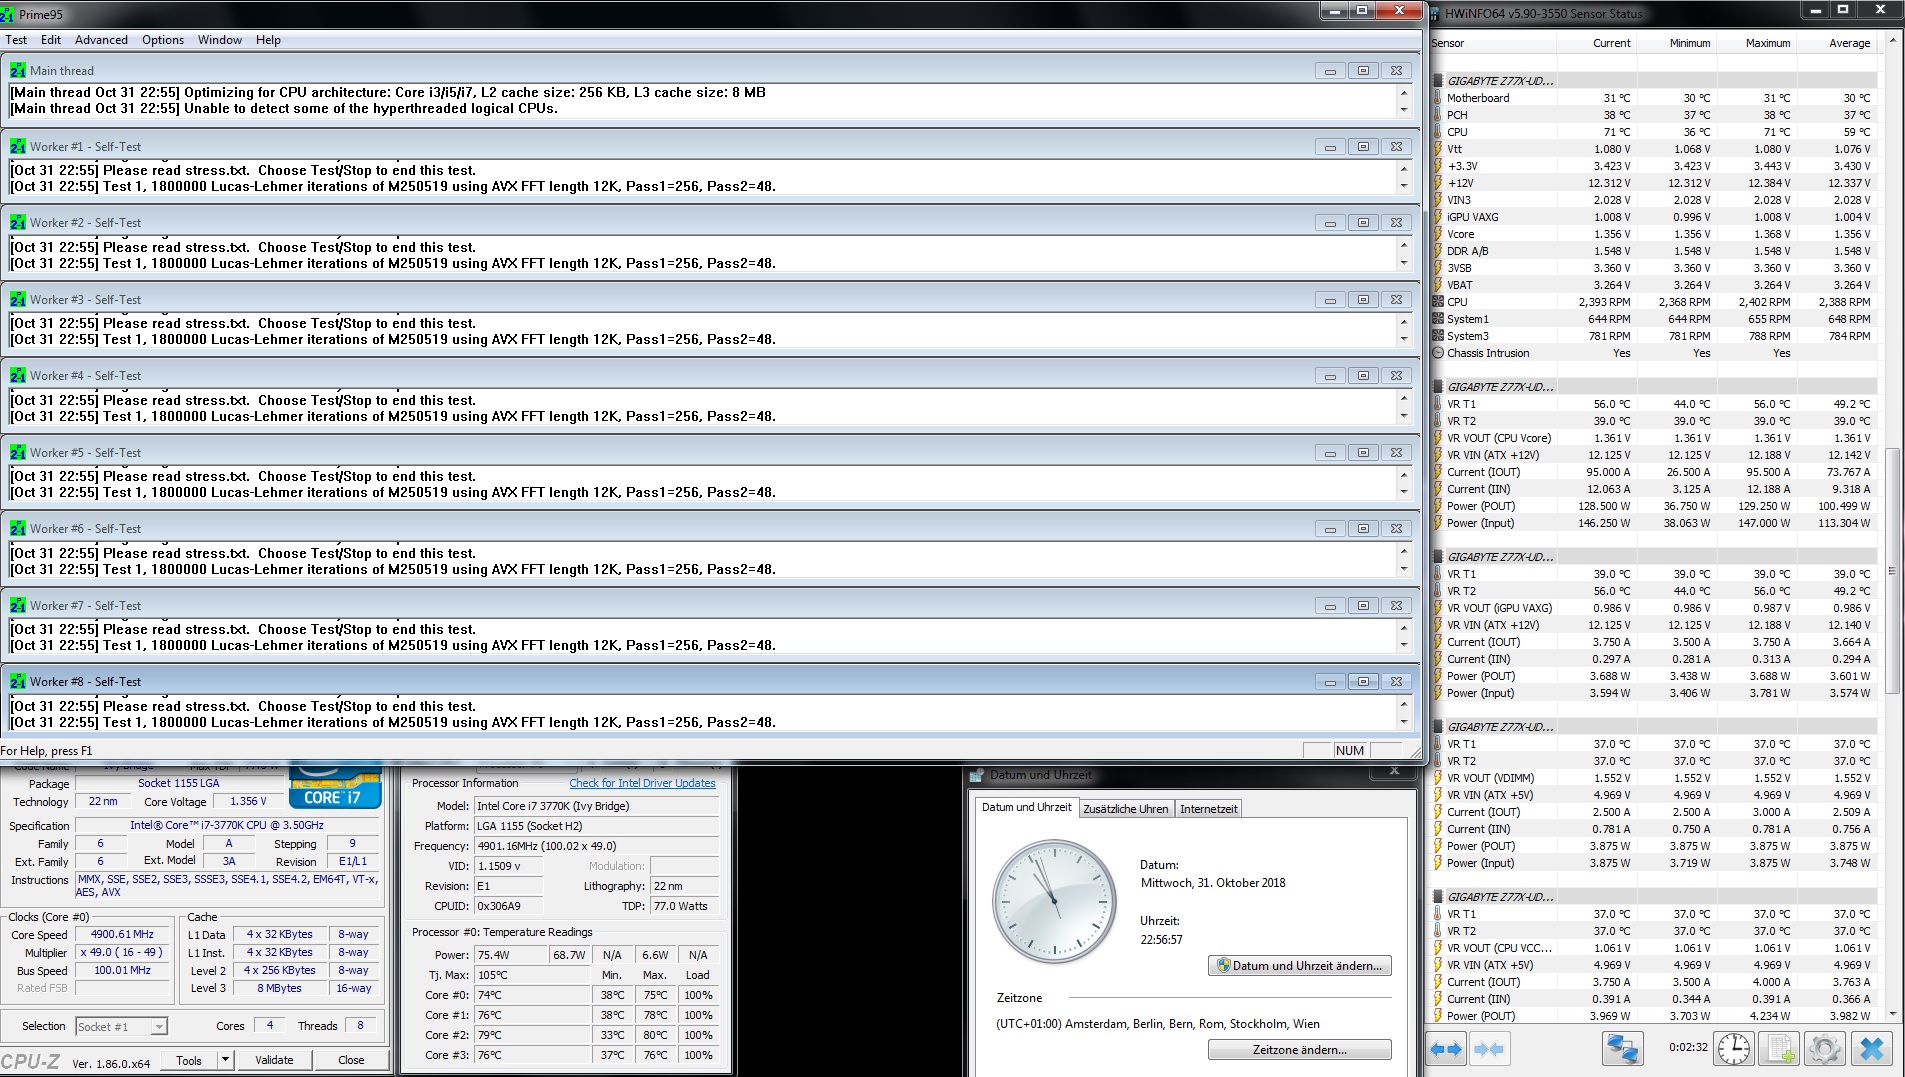The height and width of the screenshot is (1077, 1905).
Task: Open the remote network monitors icon in HWiNFO
Action: (x=1621, y=1049)
